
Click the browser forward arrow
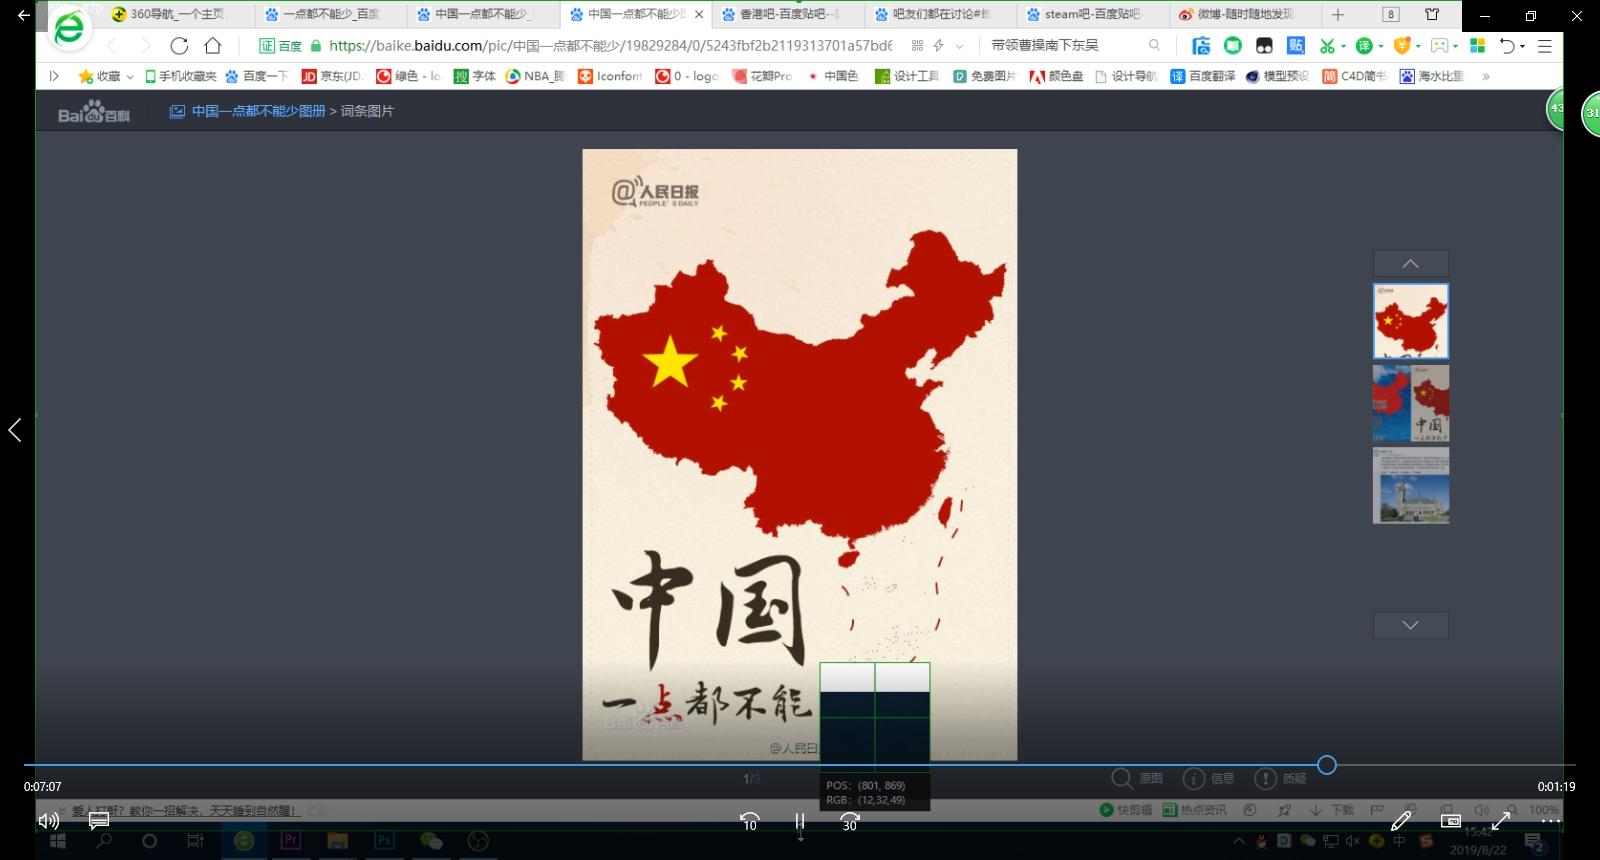(x=145, y=46)
